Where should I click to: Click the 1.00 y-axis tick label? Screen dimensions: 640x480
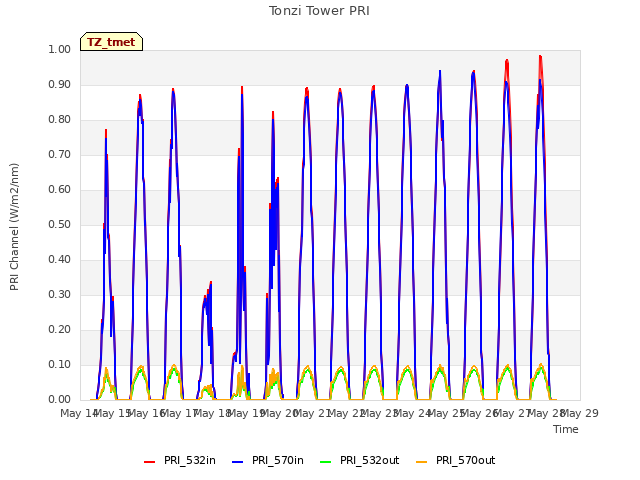click(x=60, y=49)
